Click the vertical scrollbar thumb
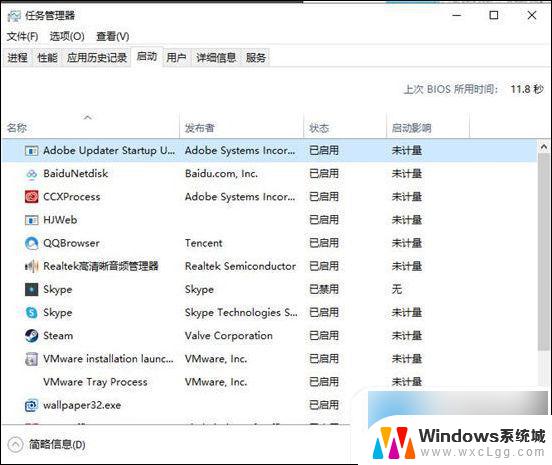552x465 pixels. 544,252
